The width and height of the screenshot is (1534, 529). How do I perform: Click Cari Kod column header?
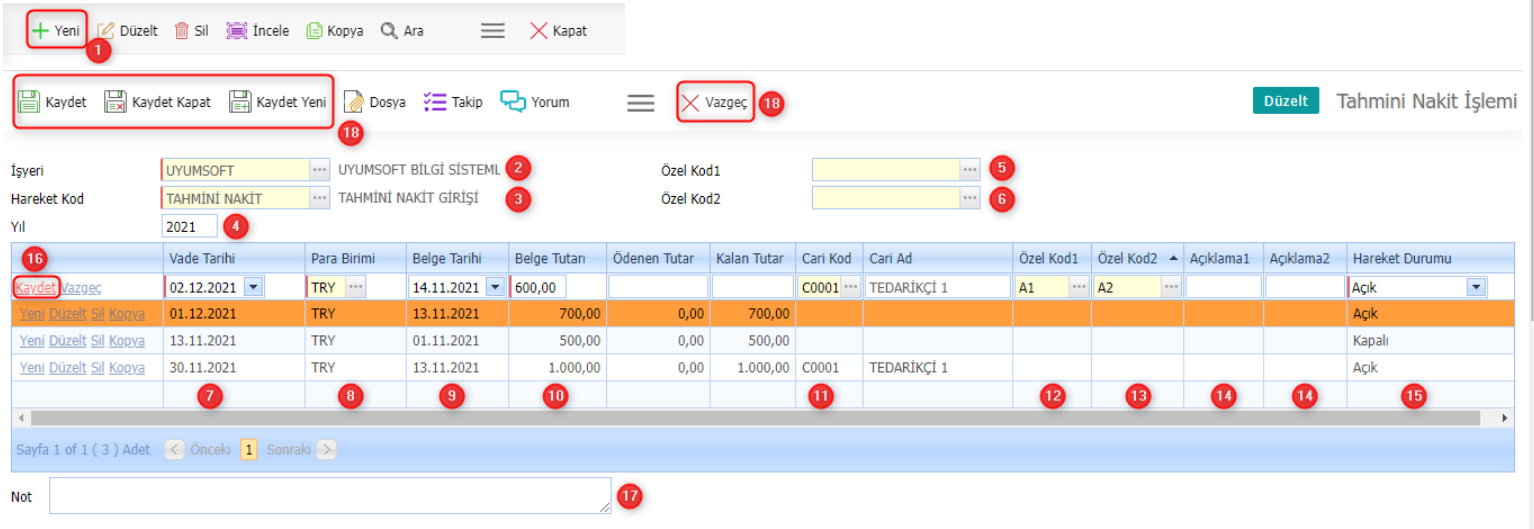coord(827,259)
